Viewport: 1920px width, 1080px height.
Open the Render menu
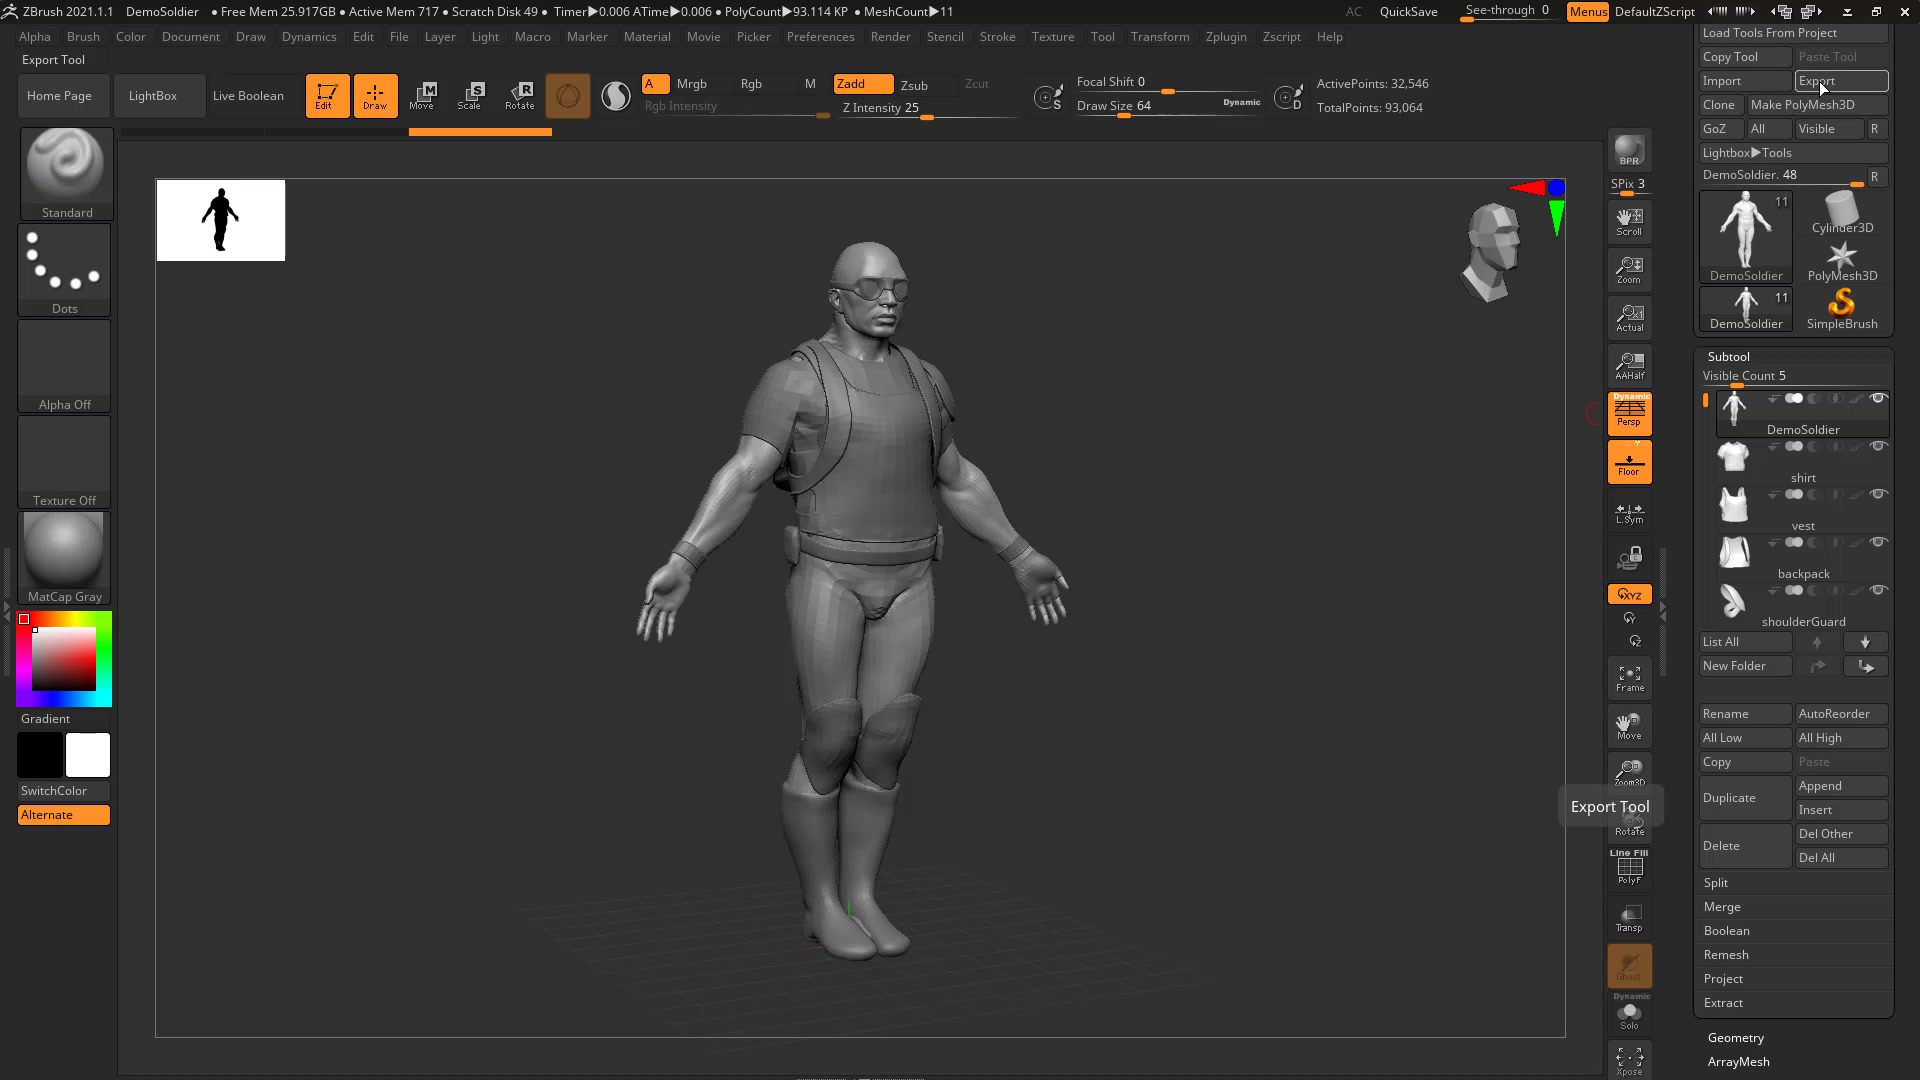[x=890, y=37]
